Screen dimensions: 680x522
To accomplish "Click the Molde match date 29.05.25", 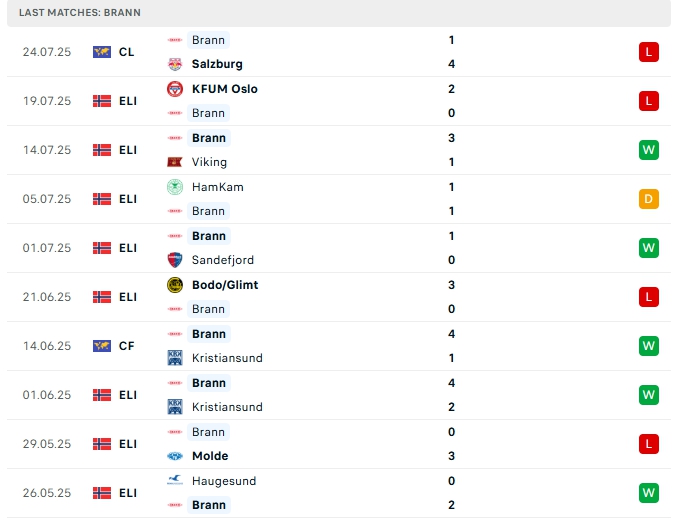I will pos(47,444).
